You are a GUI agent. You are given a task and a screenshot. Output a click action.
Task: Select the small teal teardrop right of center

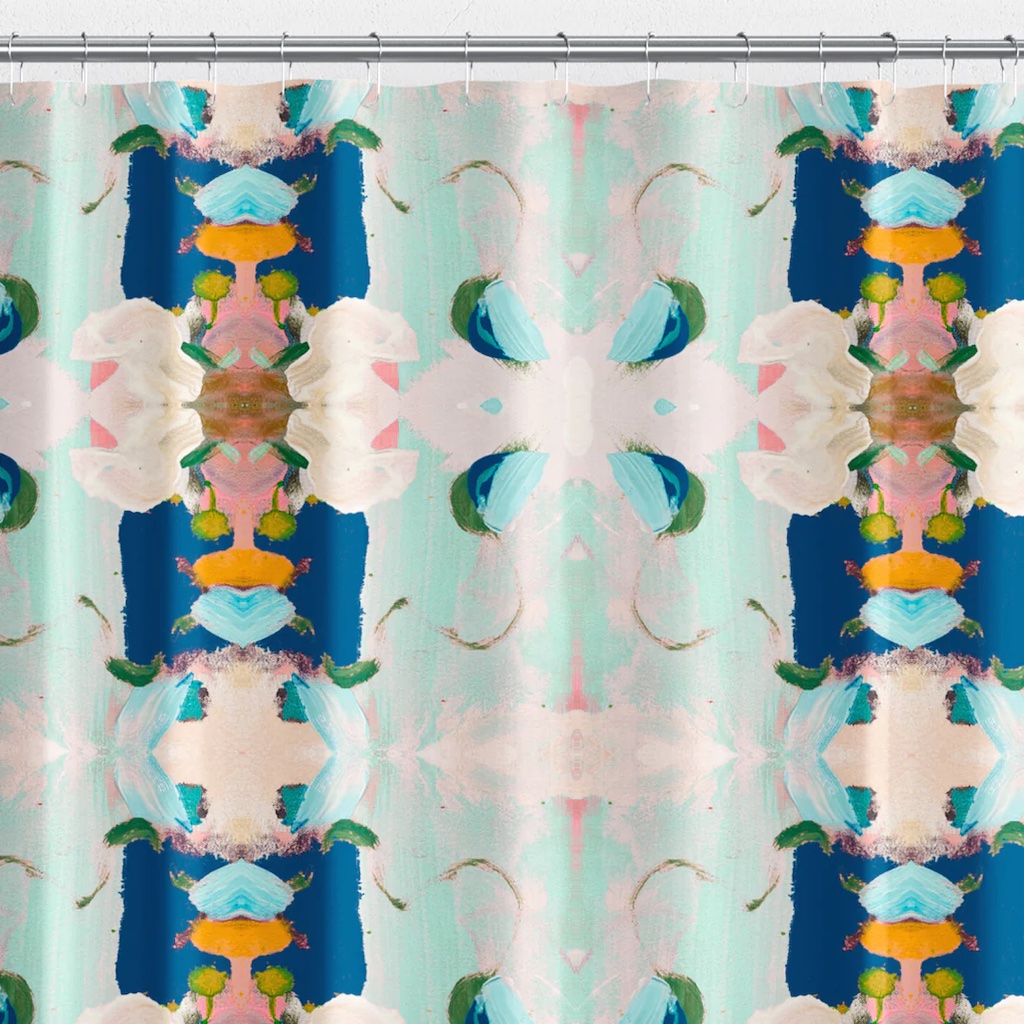665,405
